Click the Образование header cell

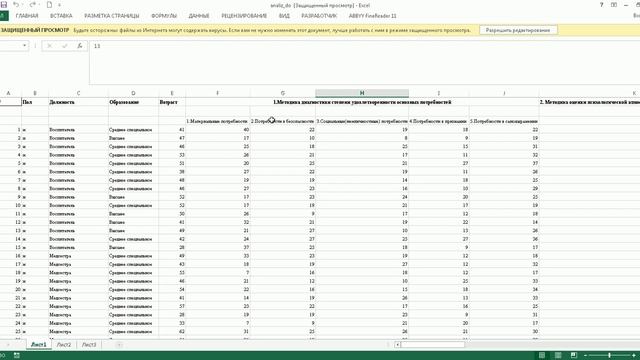133,102
